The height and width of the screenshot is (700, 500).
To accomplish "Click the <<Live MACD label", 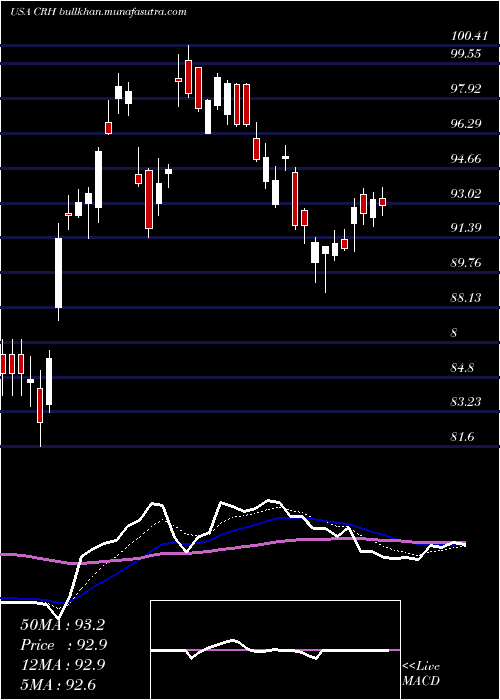I will click(x=421, y=673).
